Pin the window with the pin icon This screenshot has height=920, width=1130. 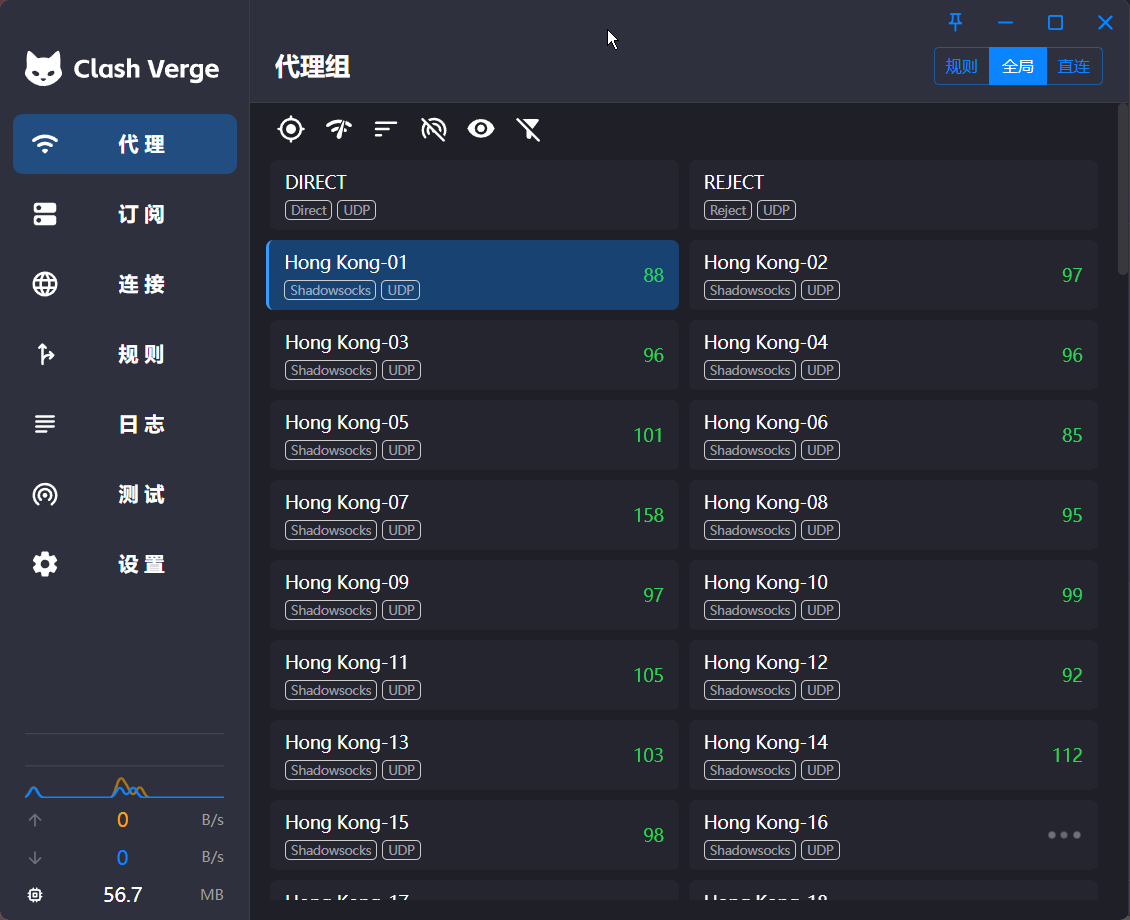(956, 22)
